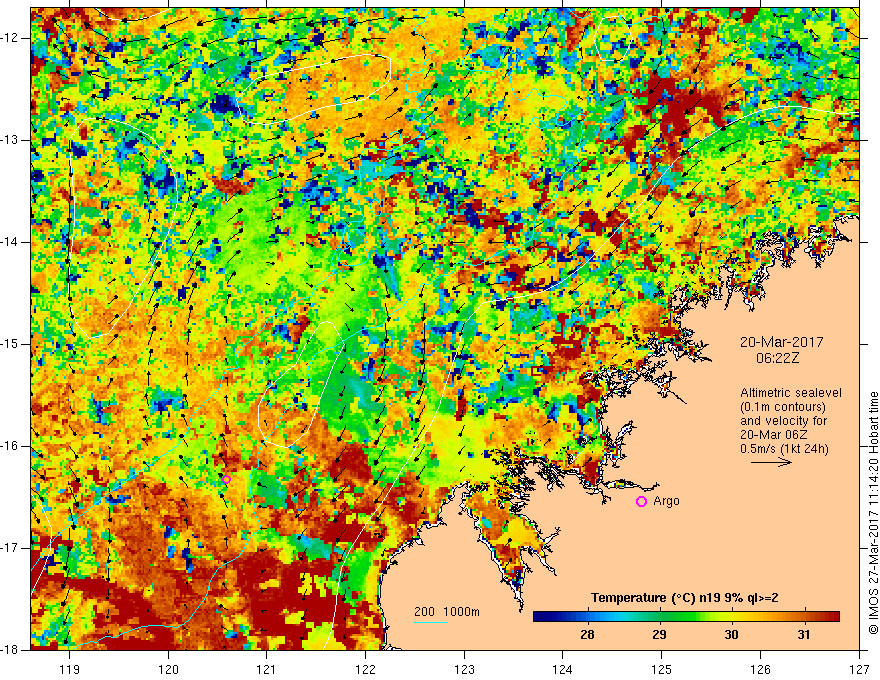Click the latitude axis label "-16"

click(10, 445)
